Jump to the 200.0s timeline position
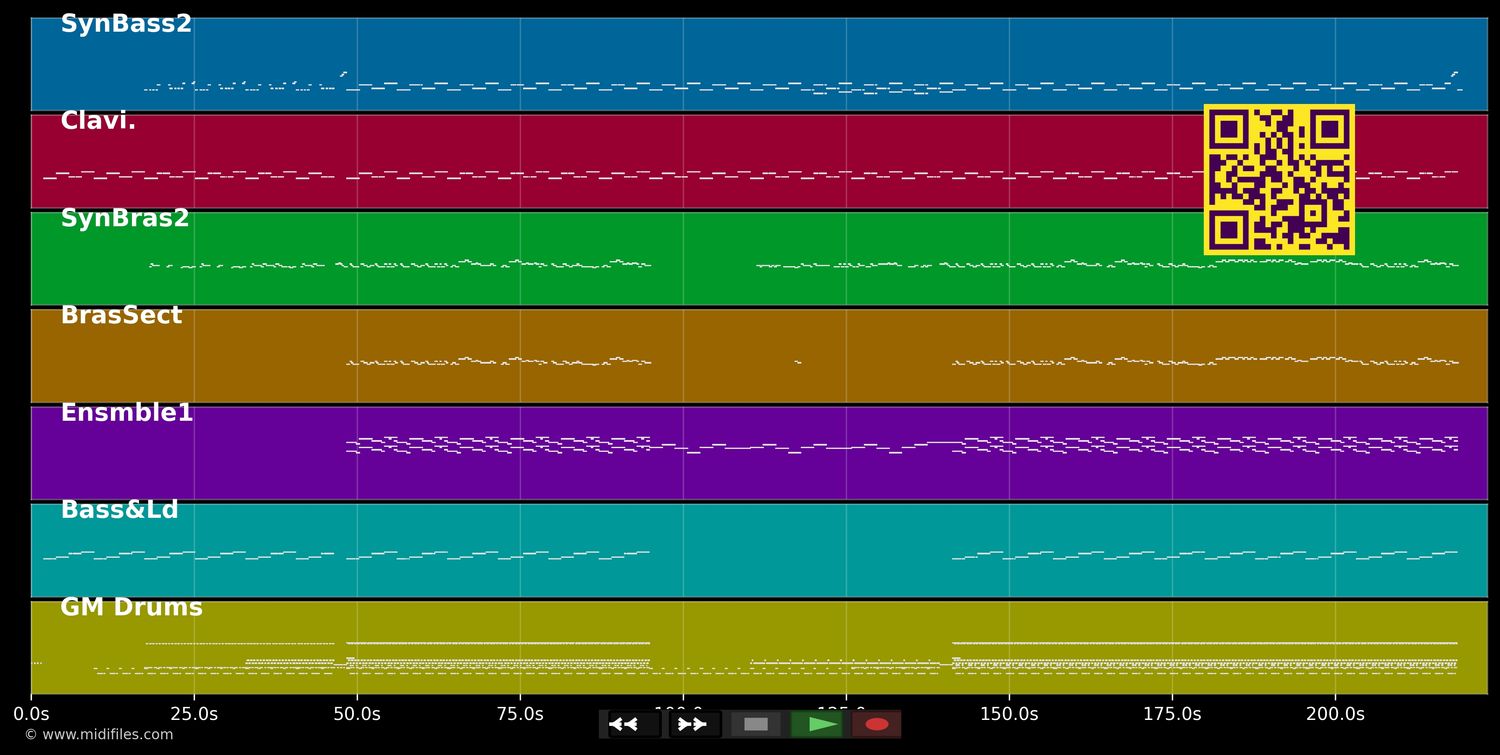Screen dimensions: 1500x755 1335,714
